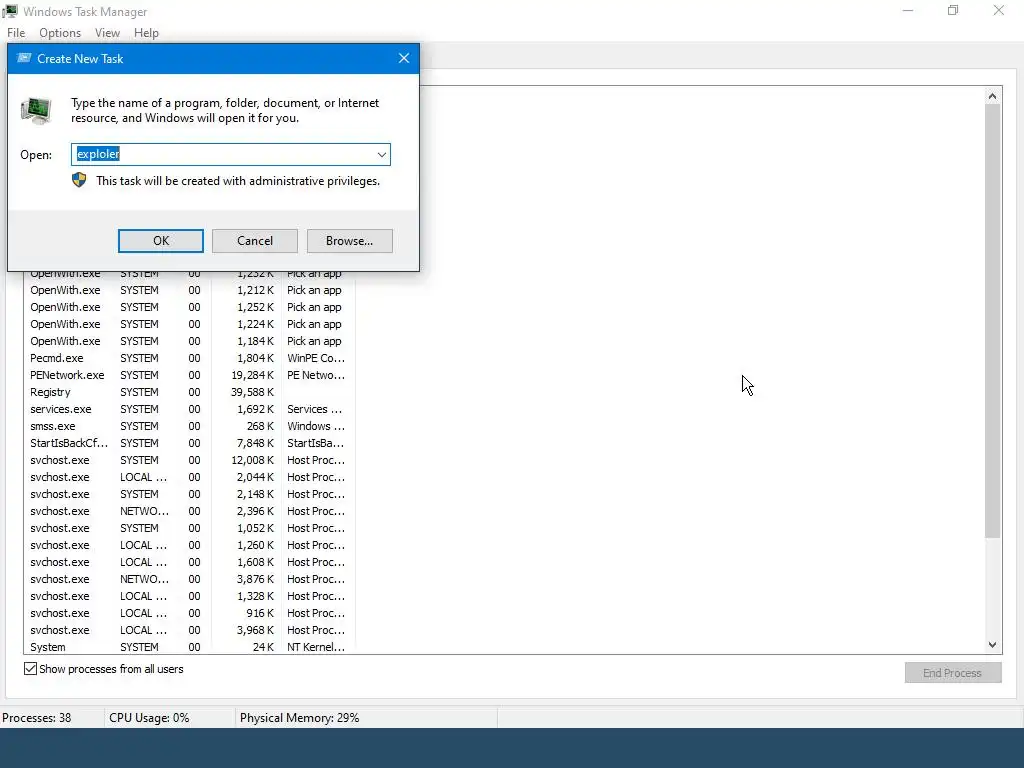
Task: Confirm with the OK button
Action: pos(161,241)
